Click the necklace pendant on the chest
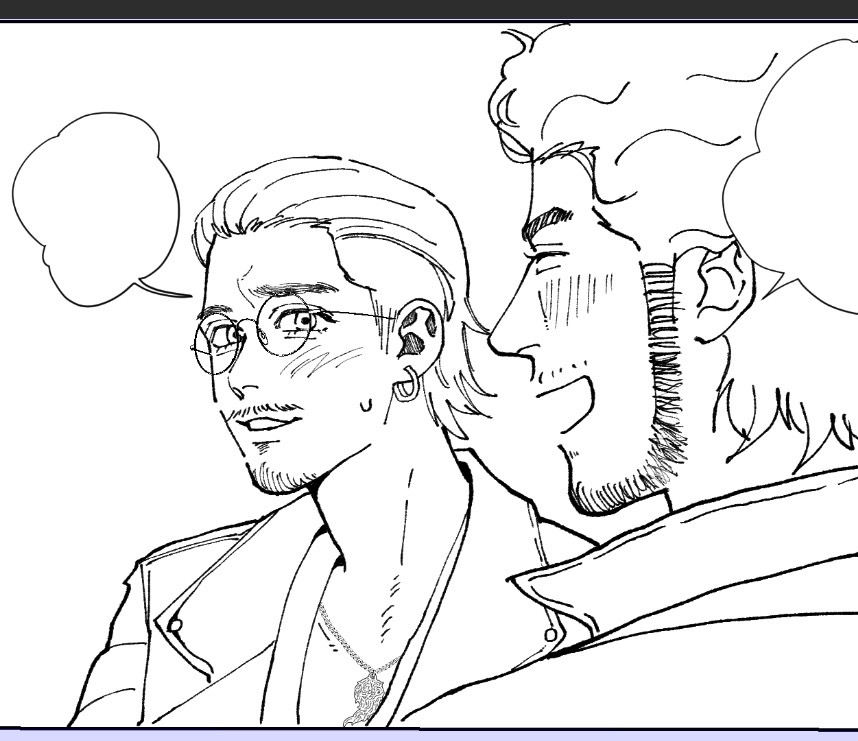Viewport: 858px width, 741px height. coord(368,693)
